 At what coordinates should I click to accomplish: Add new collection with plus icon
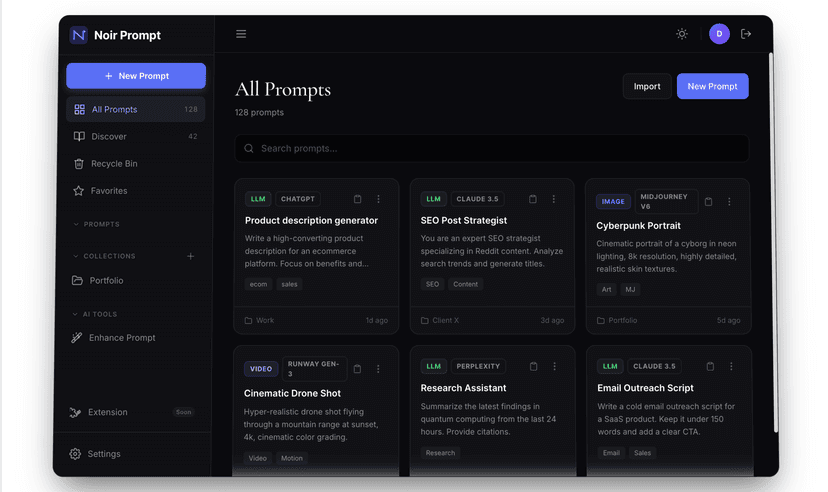[191, 256]
